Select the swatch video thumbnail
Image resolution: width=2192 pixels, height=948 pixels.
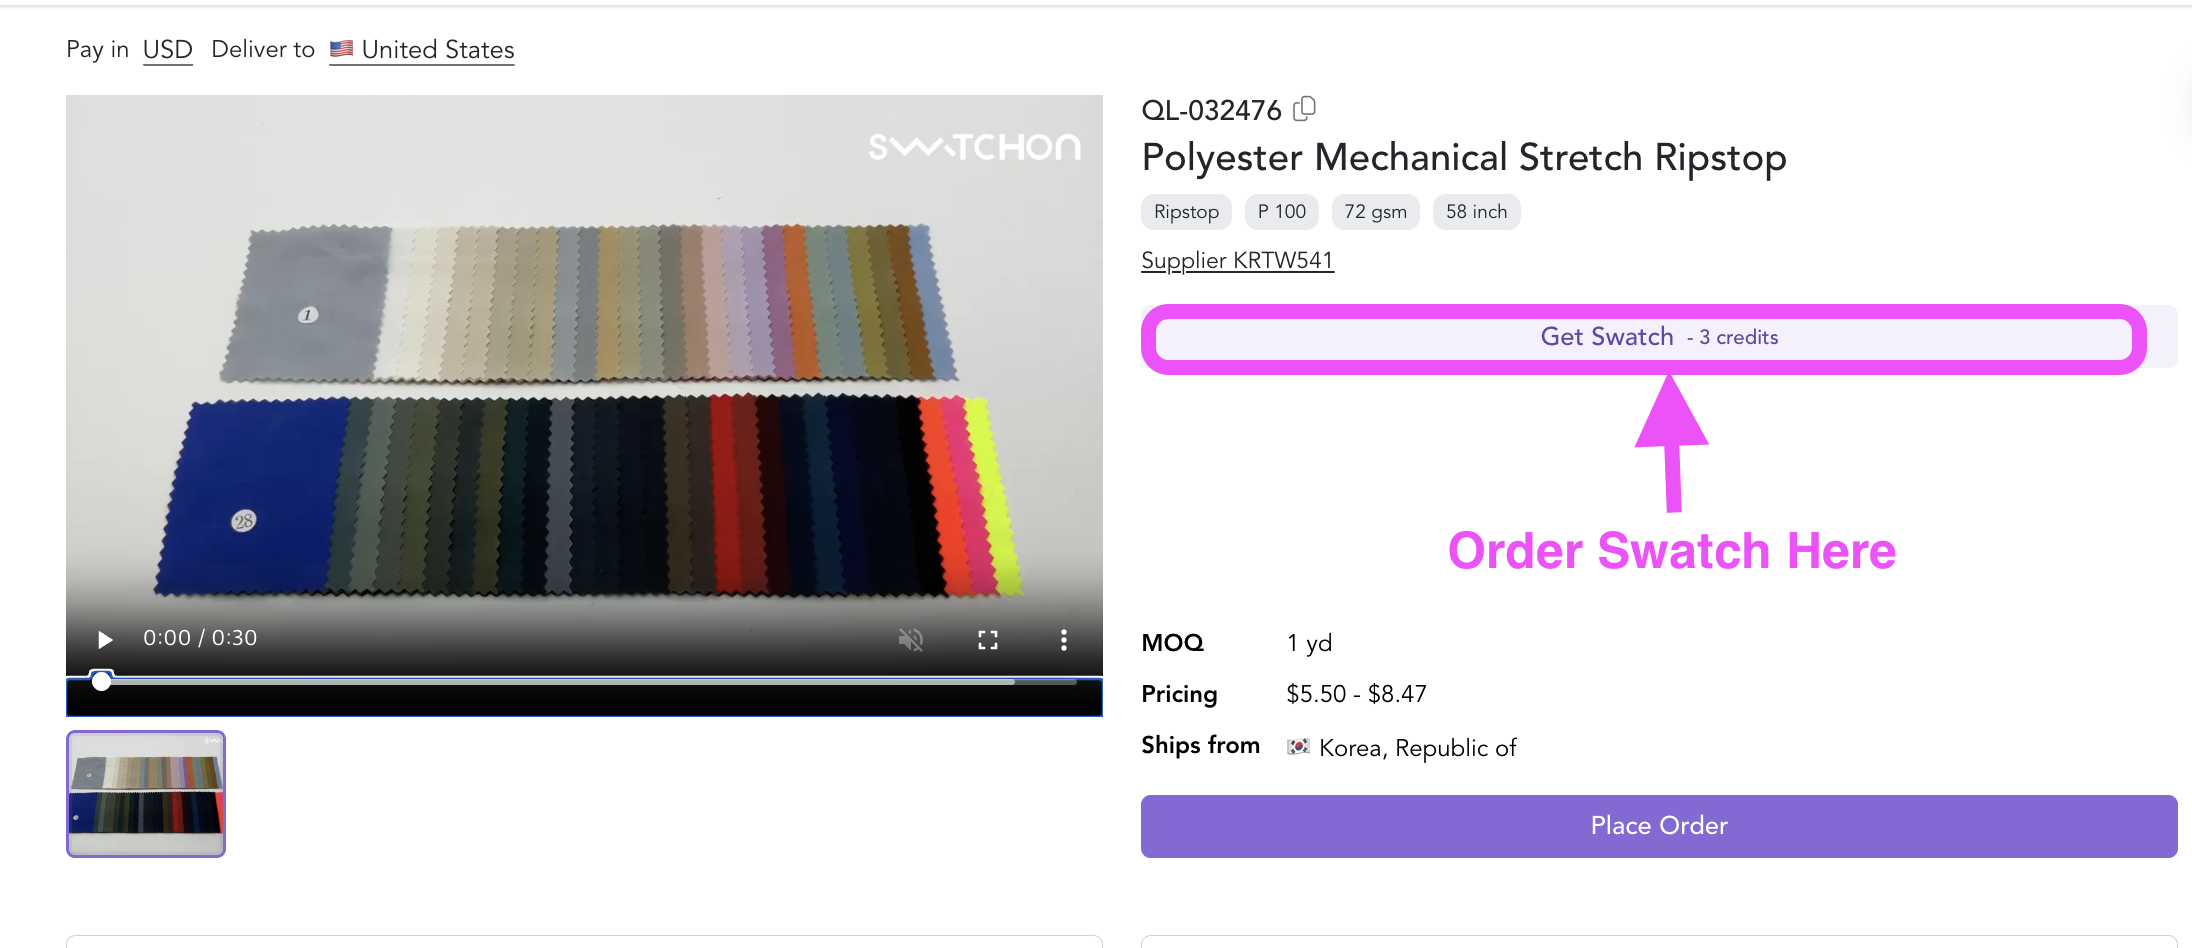[x=146, y=794]
